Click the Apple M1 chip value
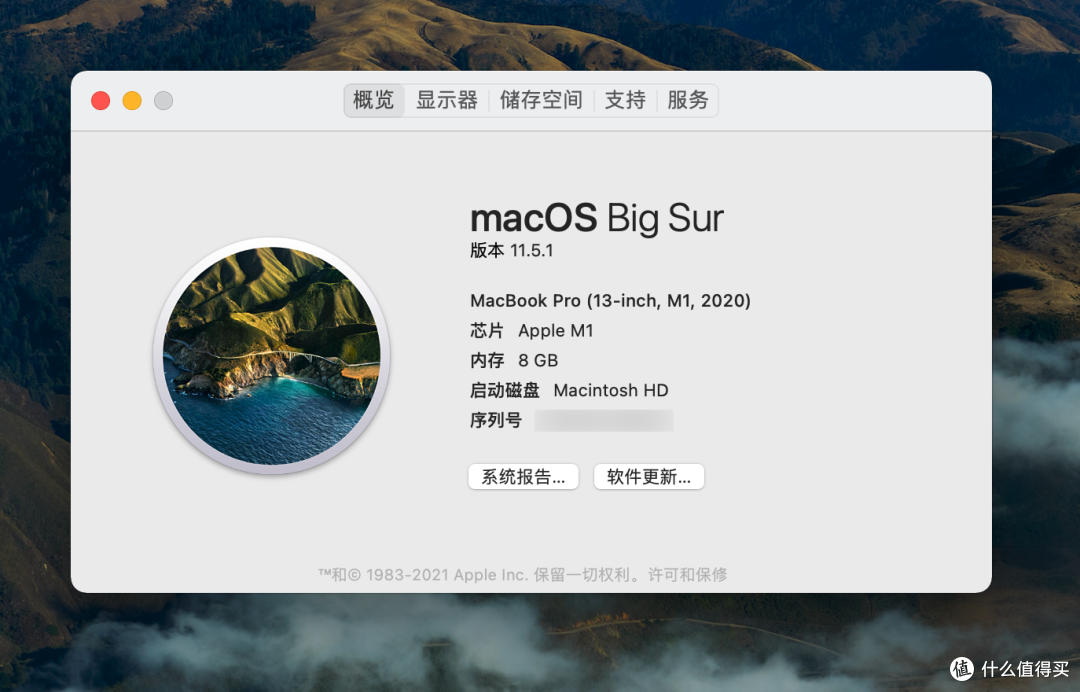The height and width of the screenshot is (692, 1080). click(x=556, y=331)
